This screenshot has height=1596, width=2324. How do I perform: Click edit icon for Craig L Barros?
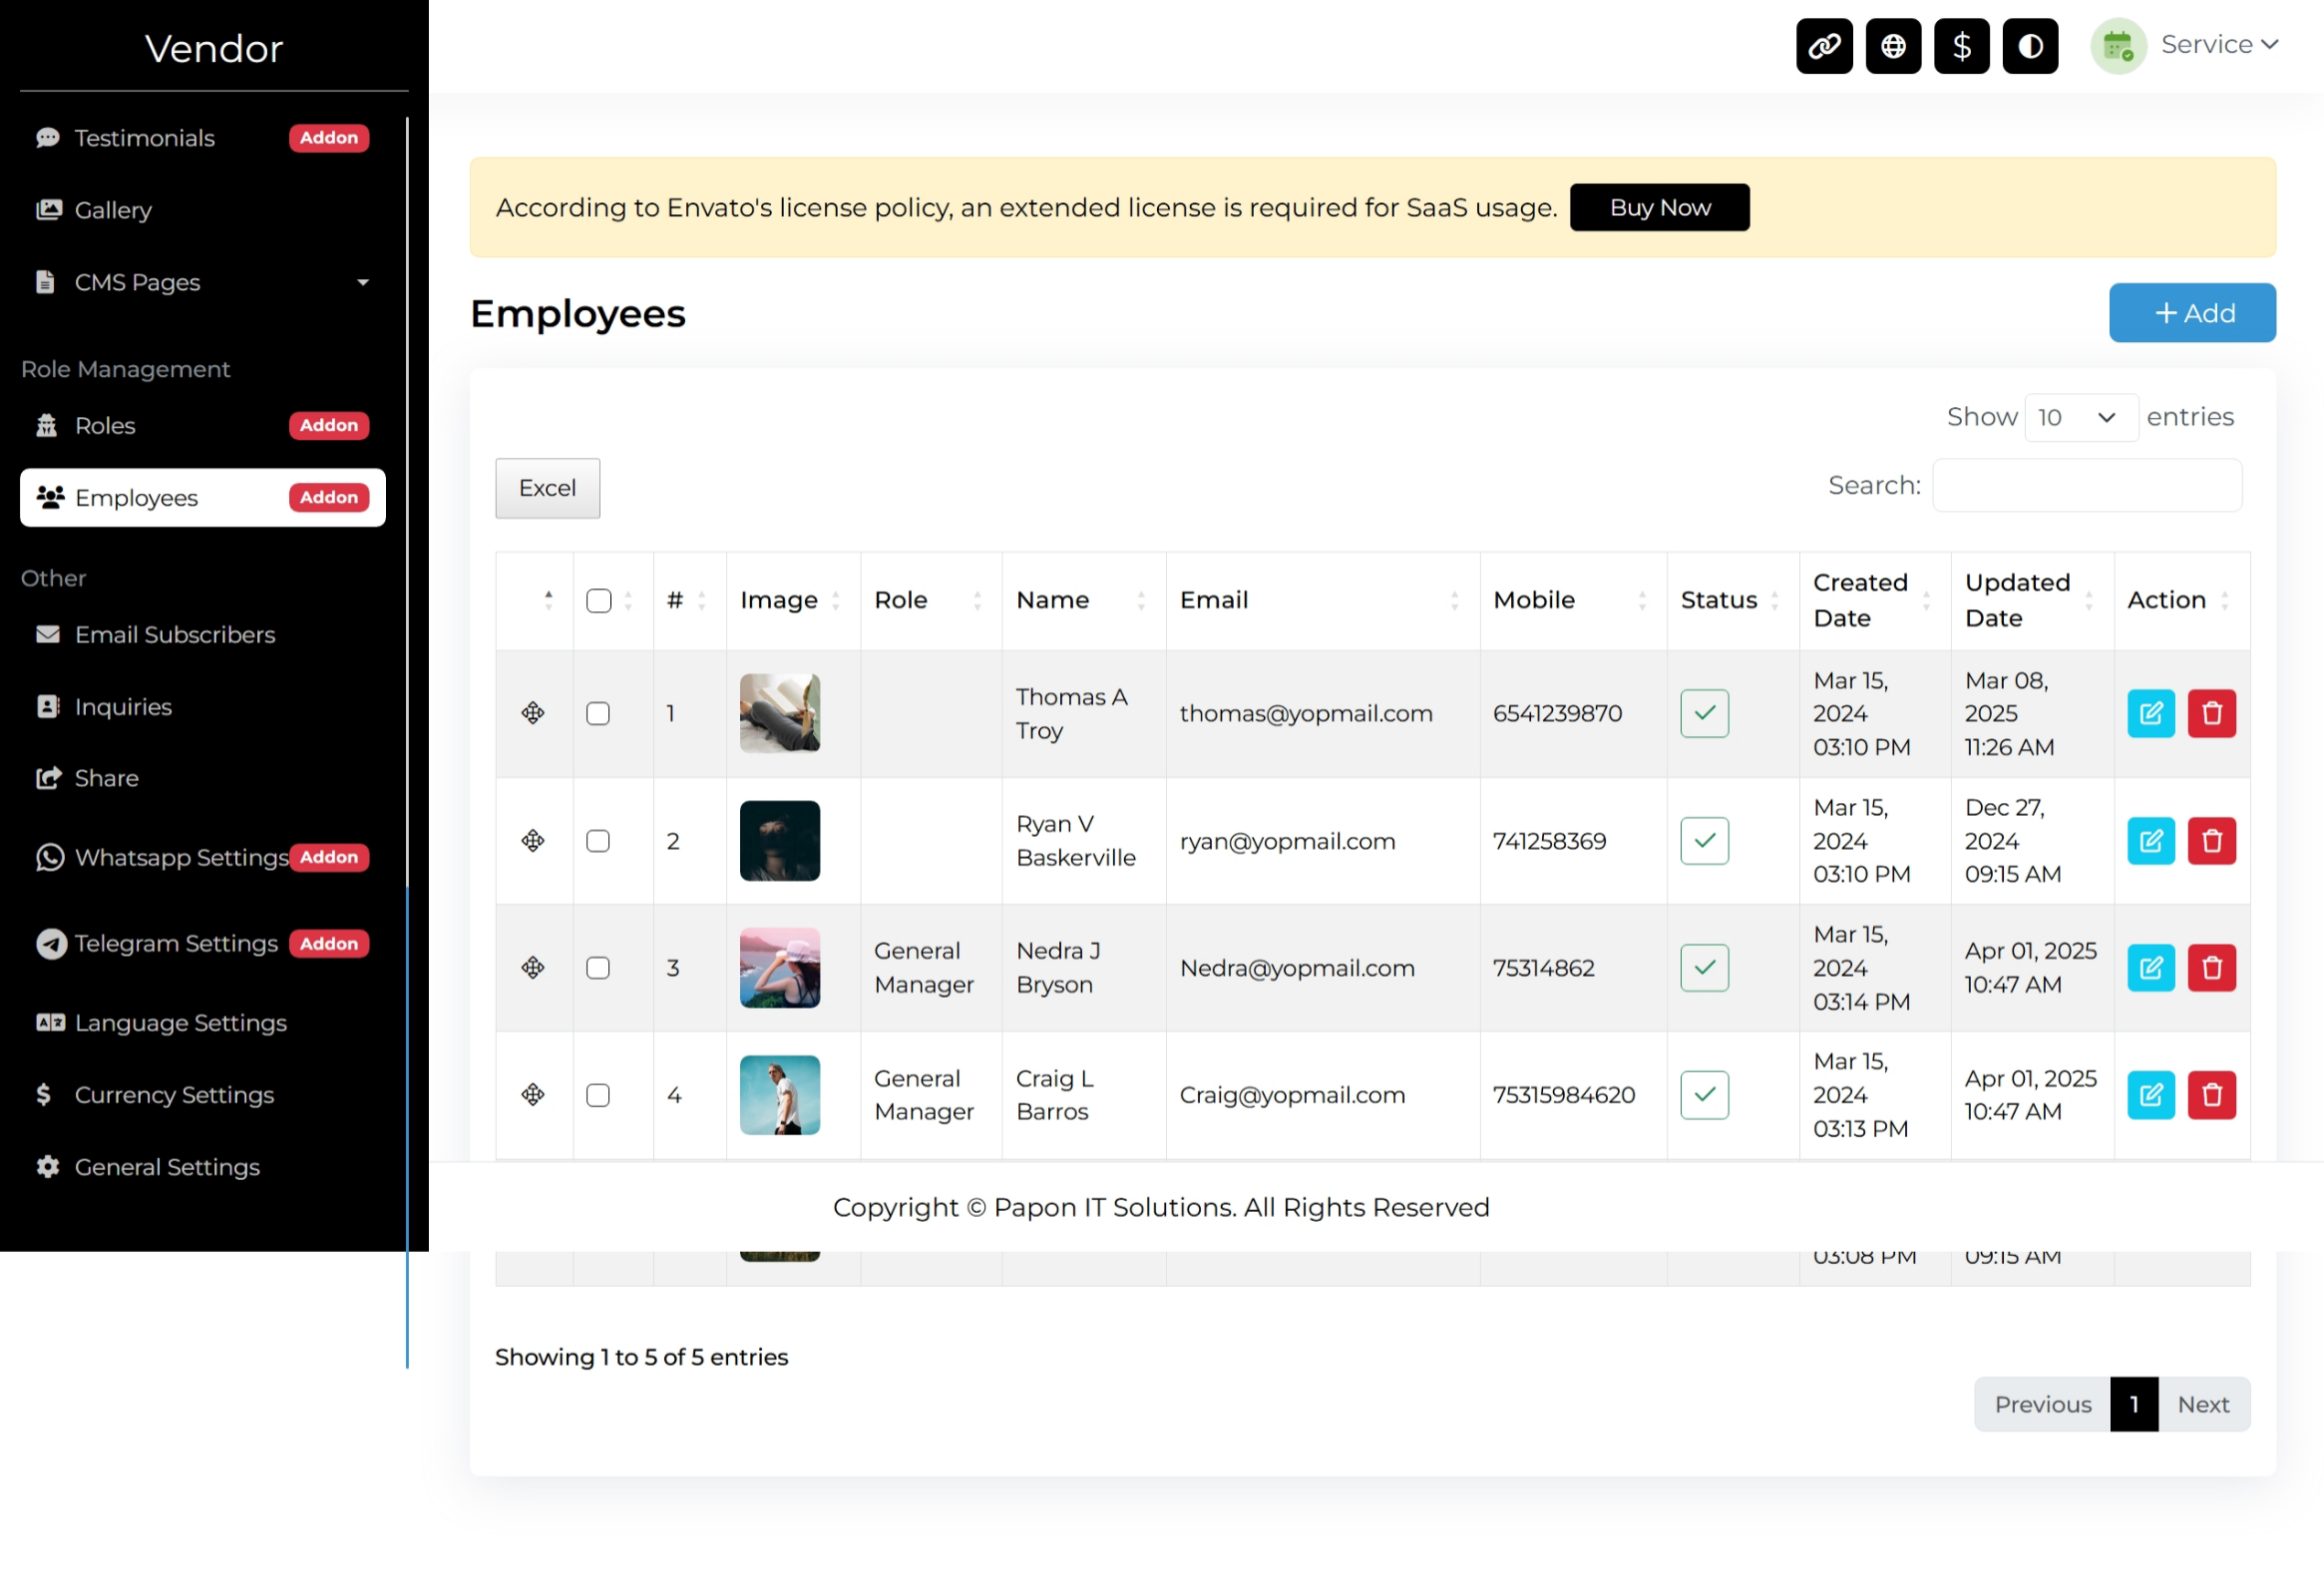pyautogui.click(x=2150, y=1095)
